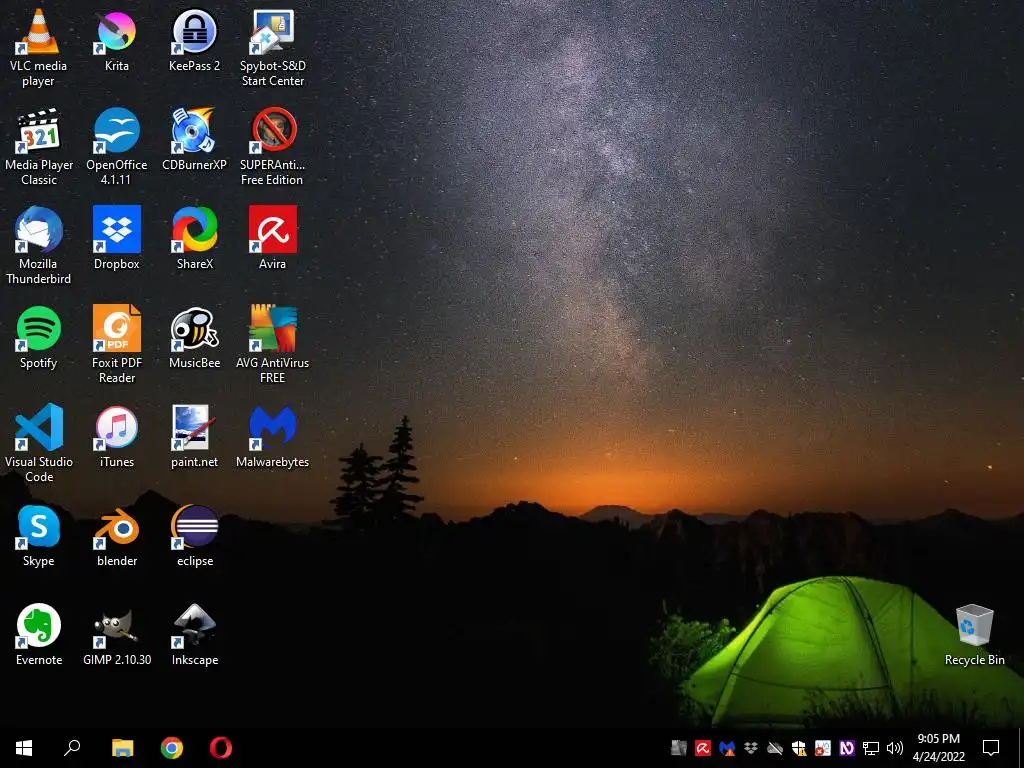The width and height of the screenshot is (1024, 768).
Task: Click the Dropbox tray icon
Action: (x=750, y=748)
